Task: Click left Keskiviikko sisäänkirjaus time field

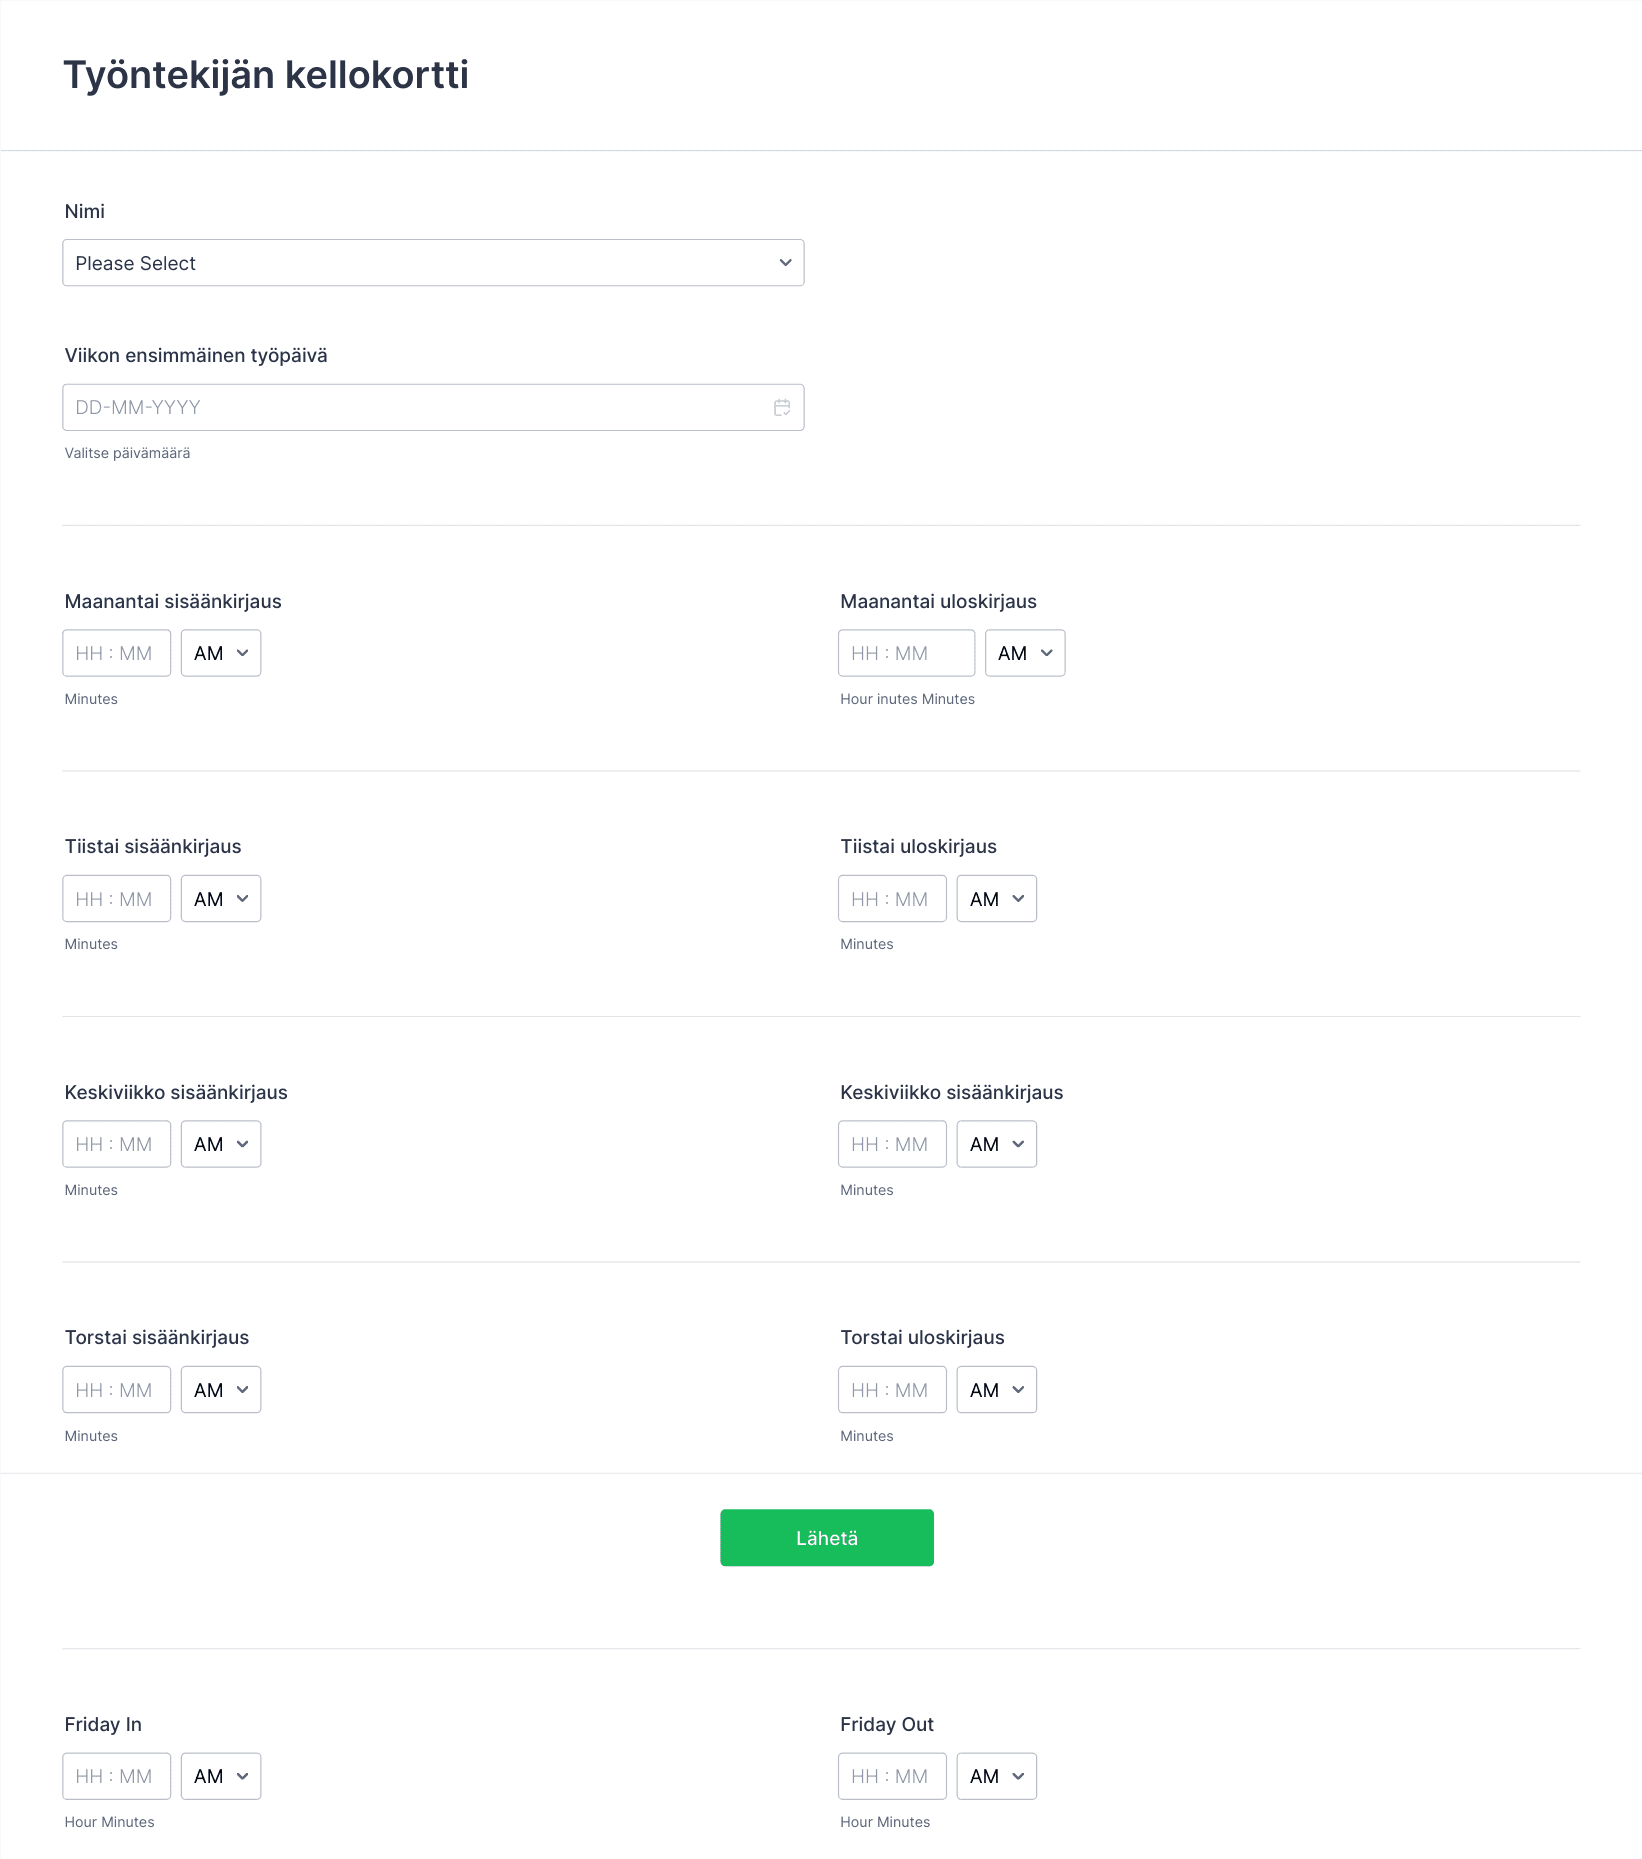Action: click(x=117, y=1144)
